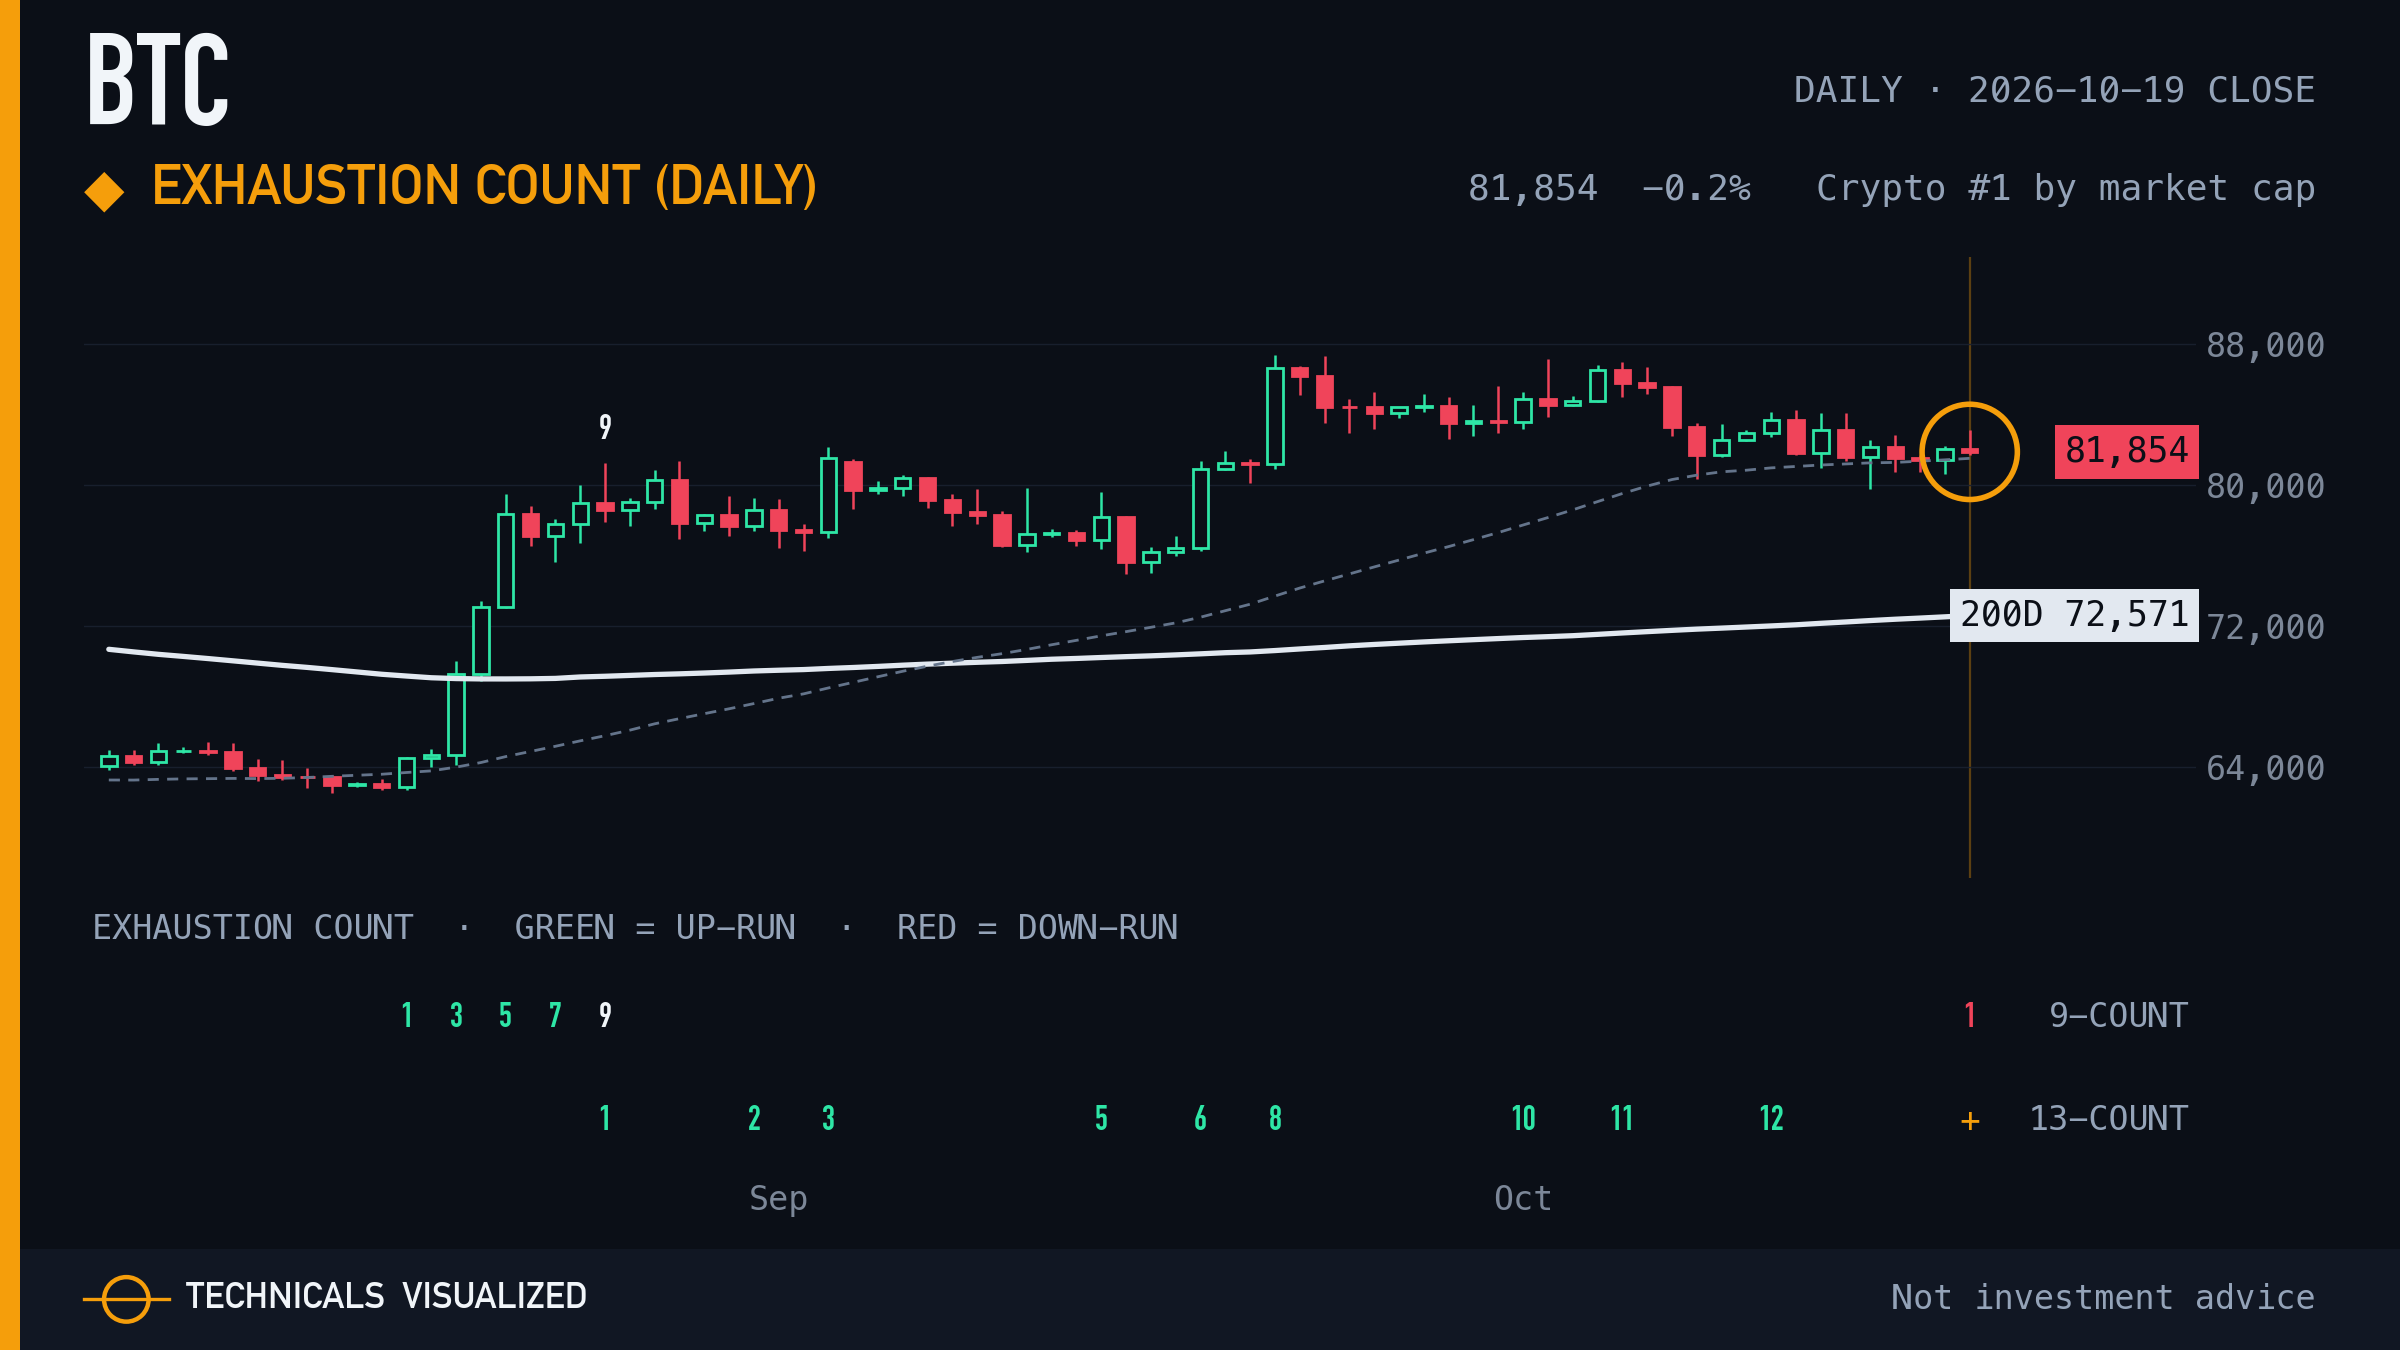Click the red 81,854 price tag
This screenshot has width=2400, height=1350.
pos(2126,451)
